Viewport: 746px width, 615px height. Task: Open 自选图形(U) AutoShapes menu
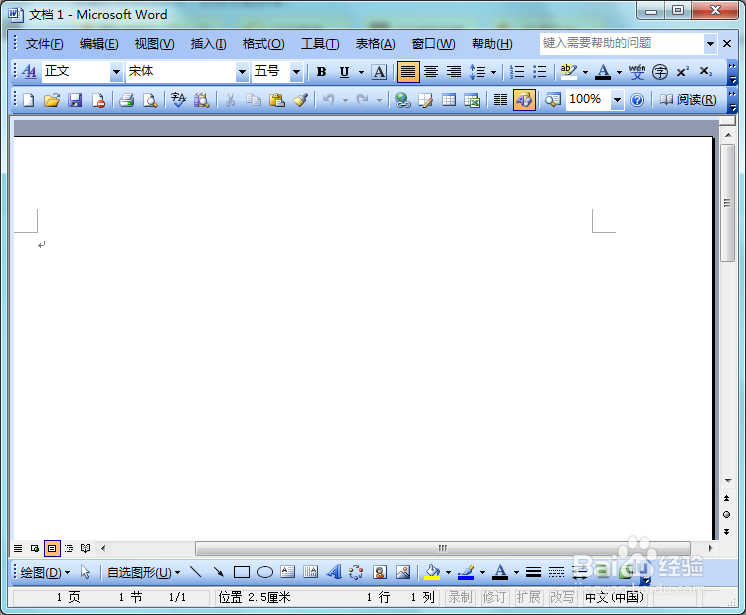[x=143, y=572]
